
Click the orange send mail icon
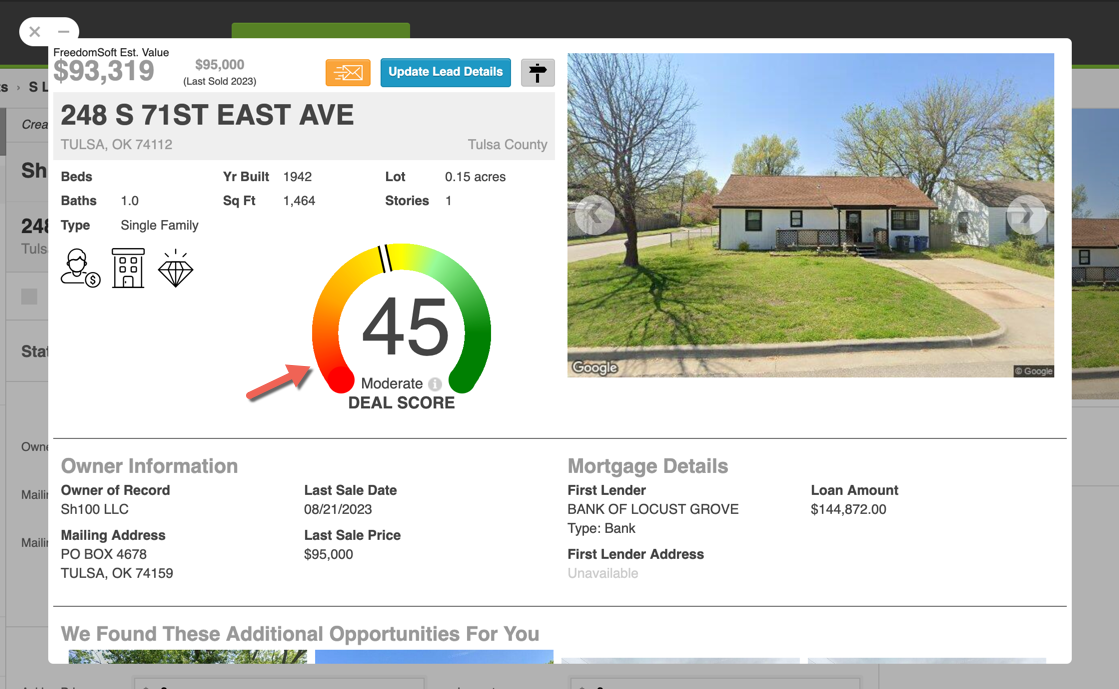348,72
